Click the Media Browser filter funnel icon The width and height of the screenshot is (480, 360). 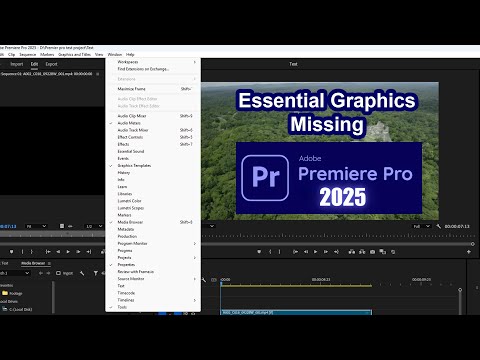96,273
